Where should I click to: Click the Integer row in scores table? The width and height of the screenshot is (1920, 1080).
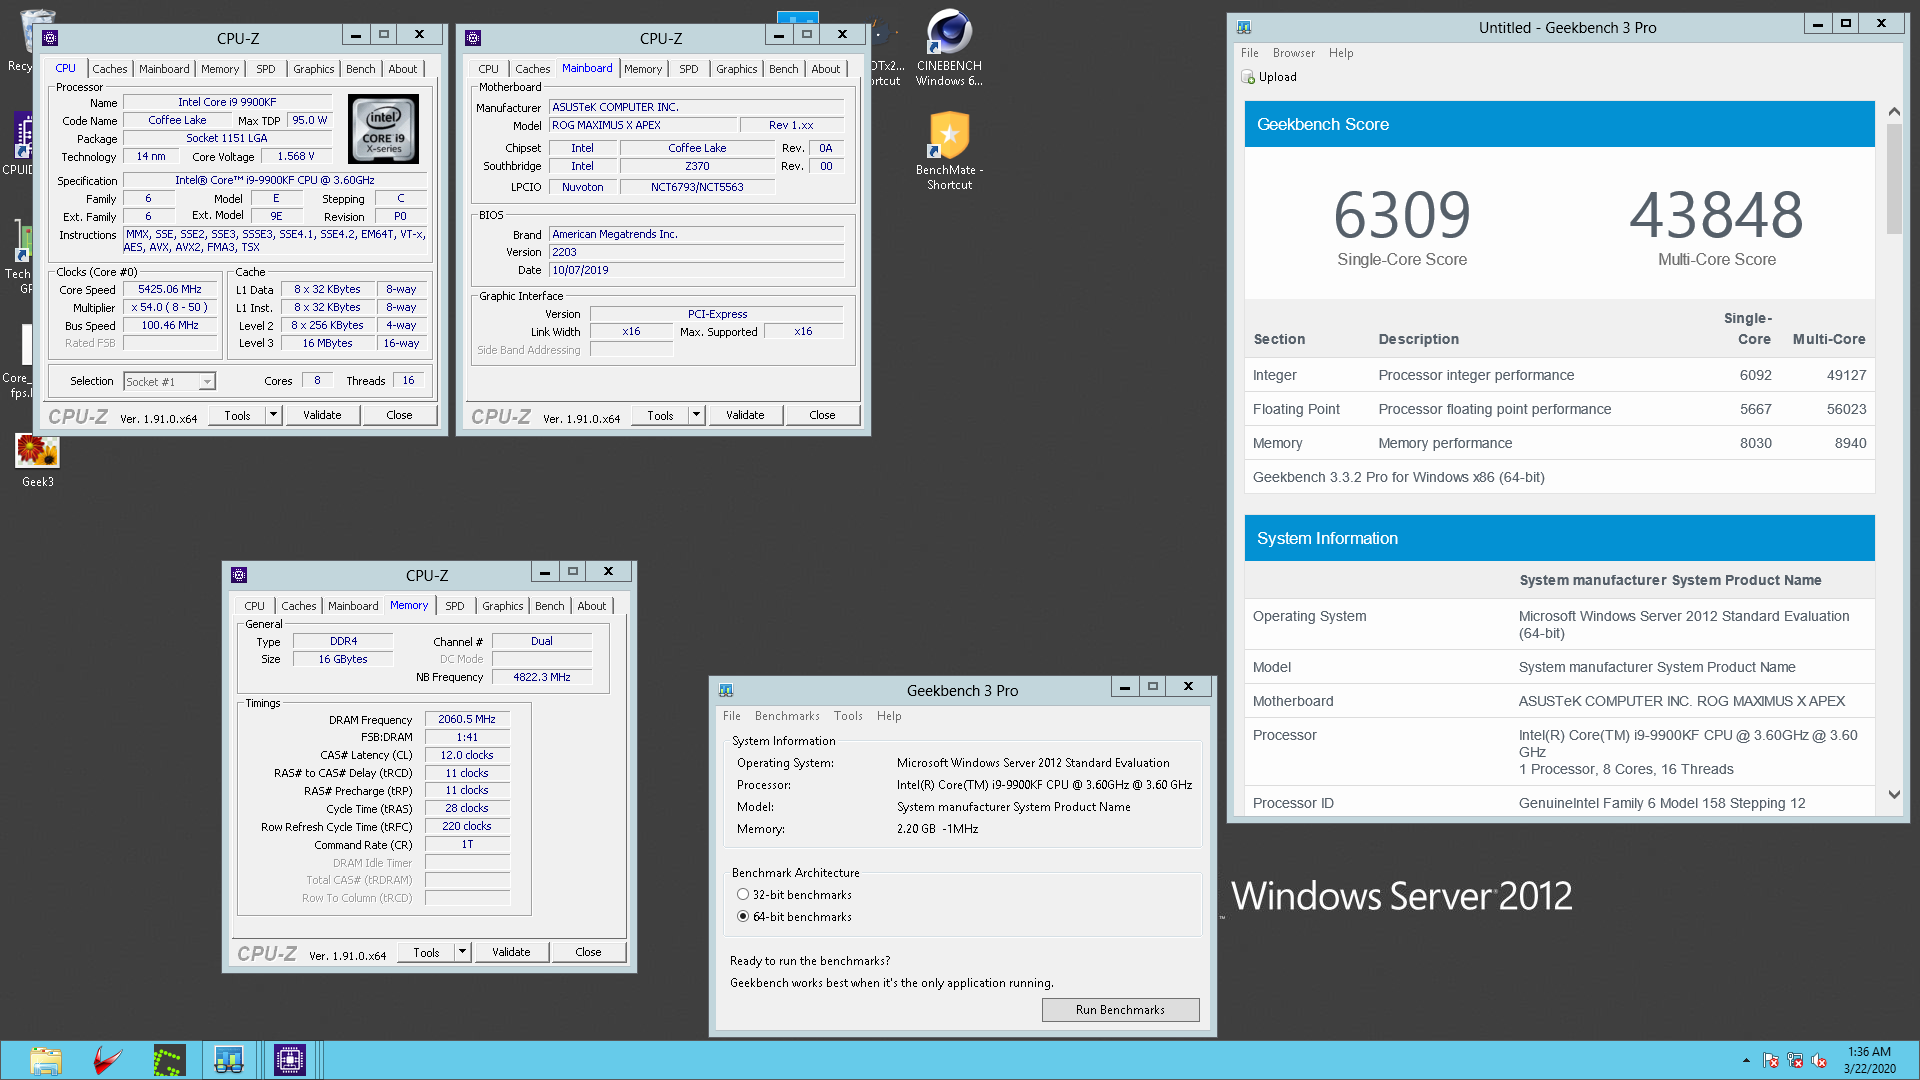[1559, 375]
